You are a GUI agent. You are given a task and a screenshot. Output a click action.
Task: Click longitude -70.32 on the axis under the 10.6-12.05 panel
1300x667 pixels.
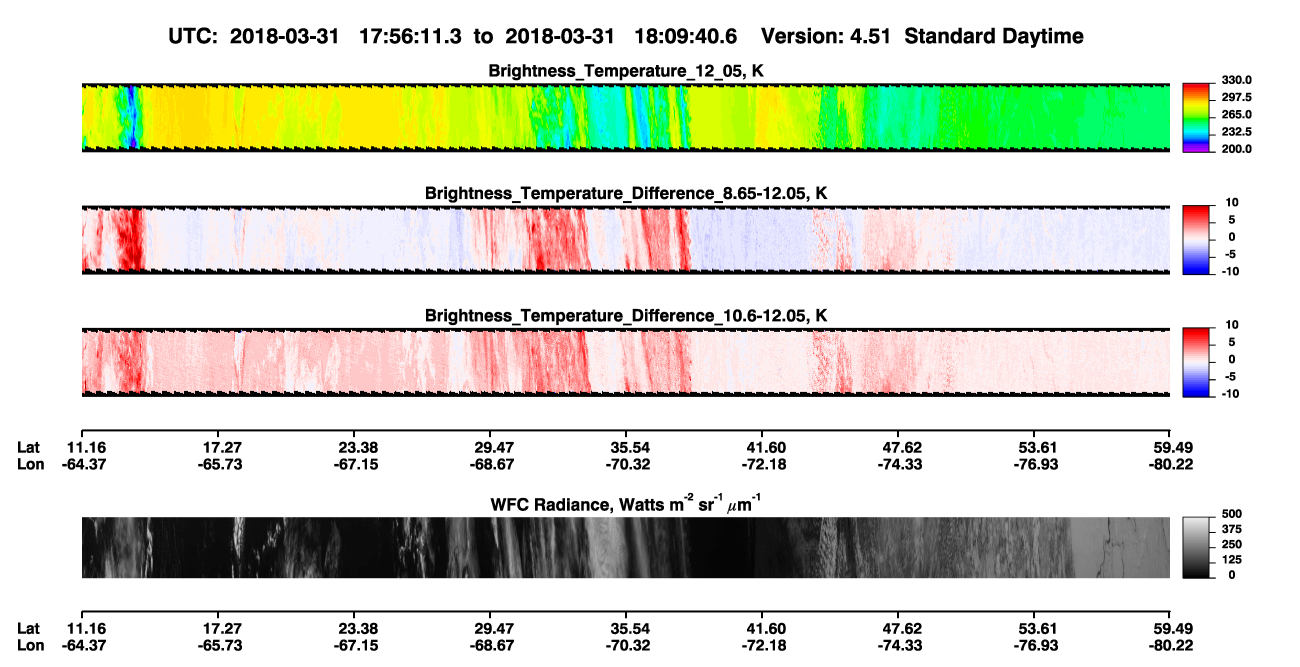[x=626, y=464]
